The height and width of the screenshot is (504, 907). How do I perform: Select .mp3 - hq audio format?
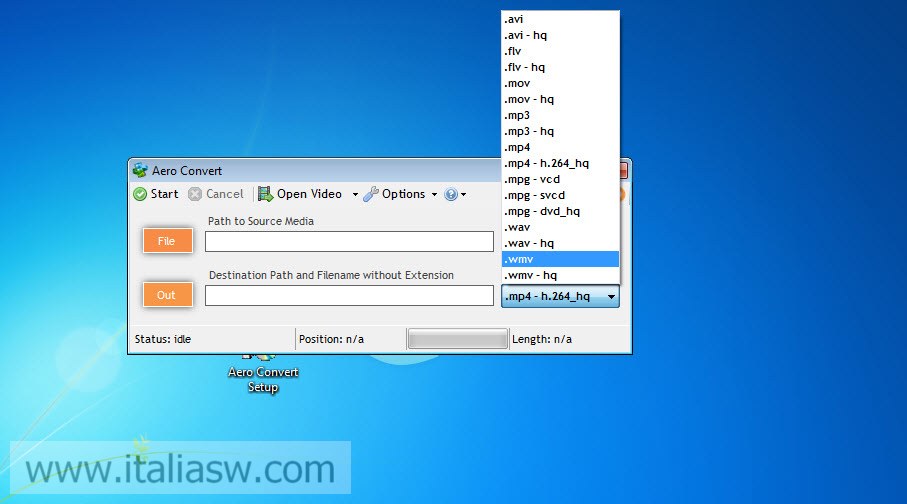[x=560, y=131]
